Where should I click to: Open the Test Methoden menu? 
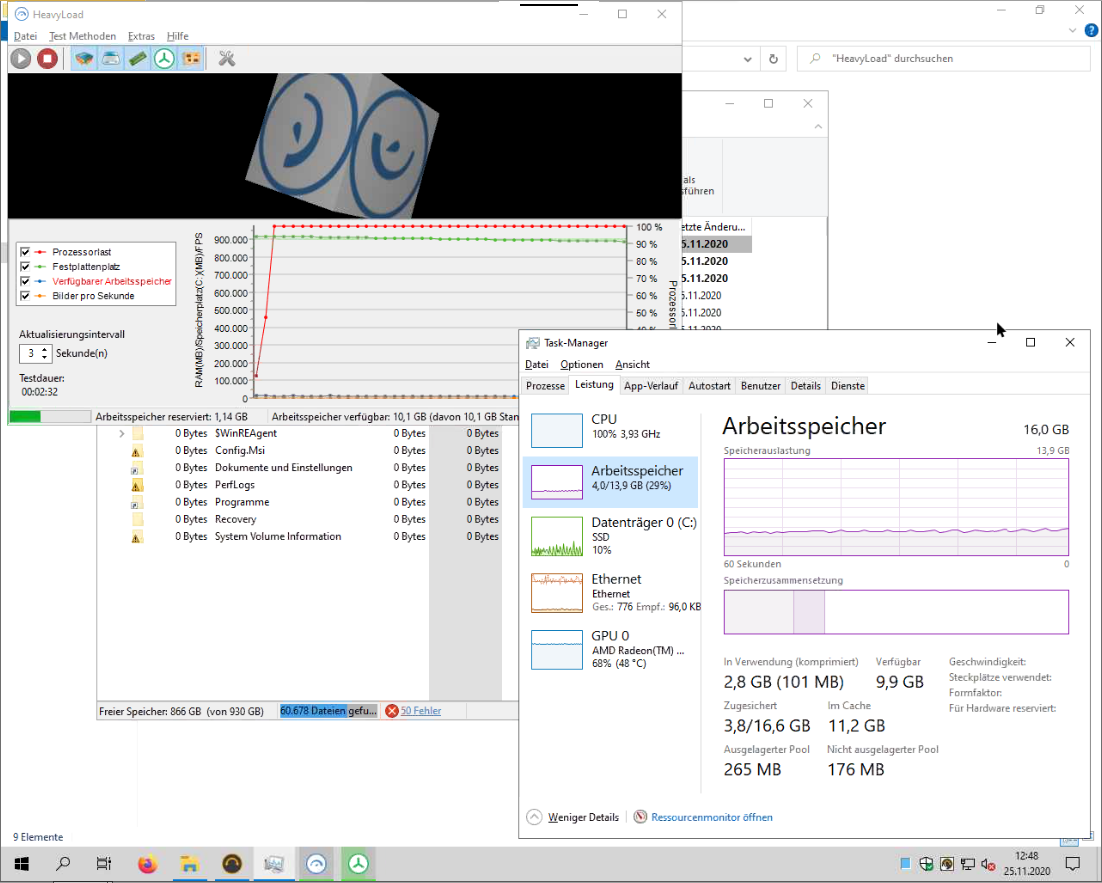click(x=82, y=36)
